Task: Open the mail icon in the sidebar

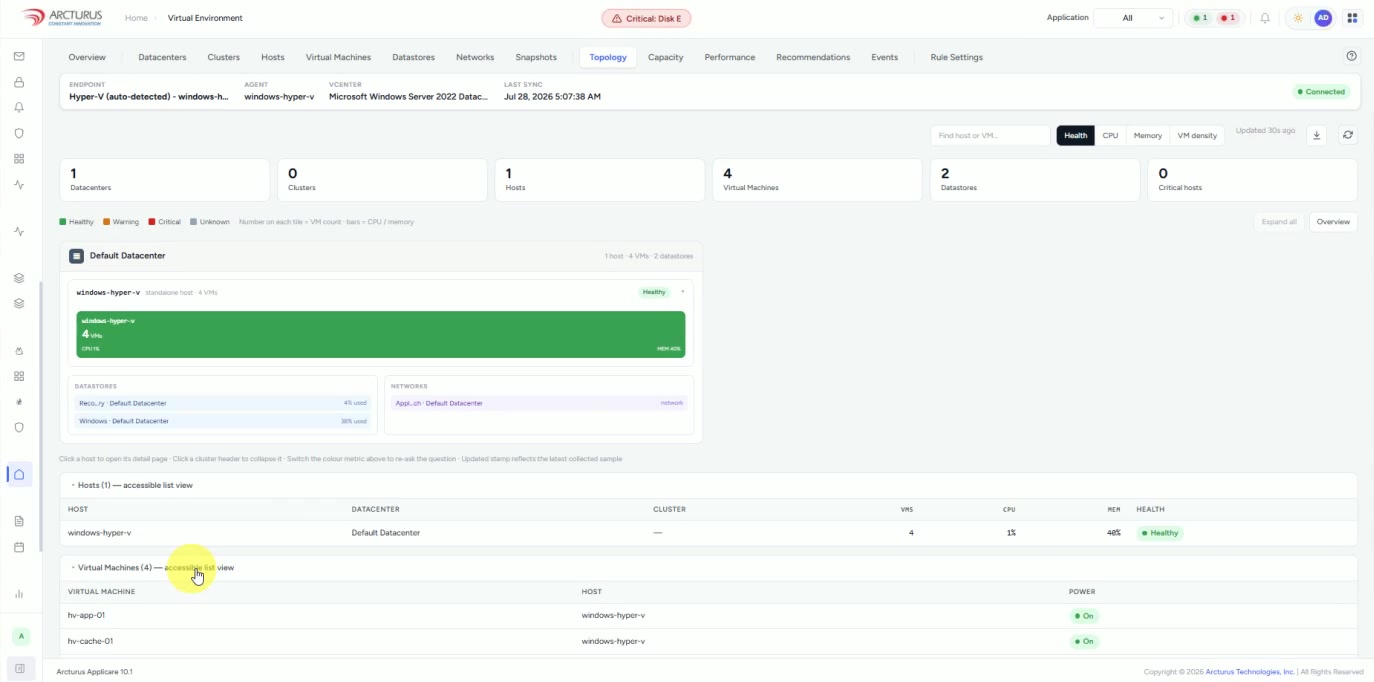Action: coord(19,56)
